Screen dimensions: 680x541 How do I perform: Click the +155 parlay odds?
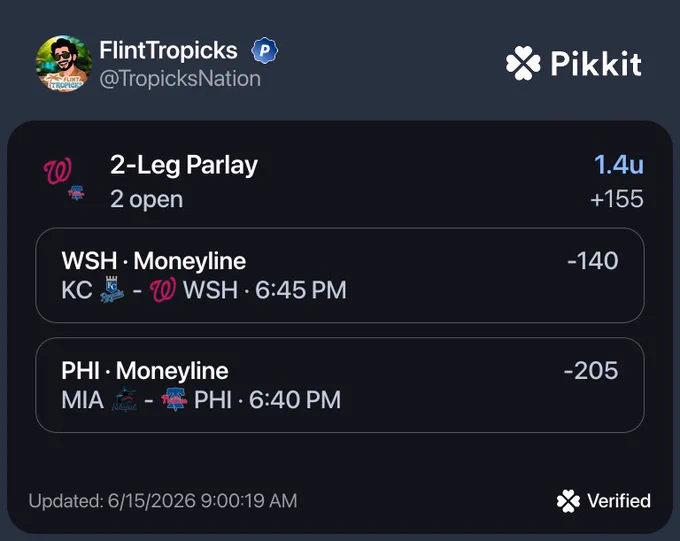(x=617, y=199)
